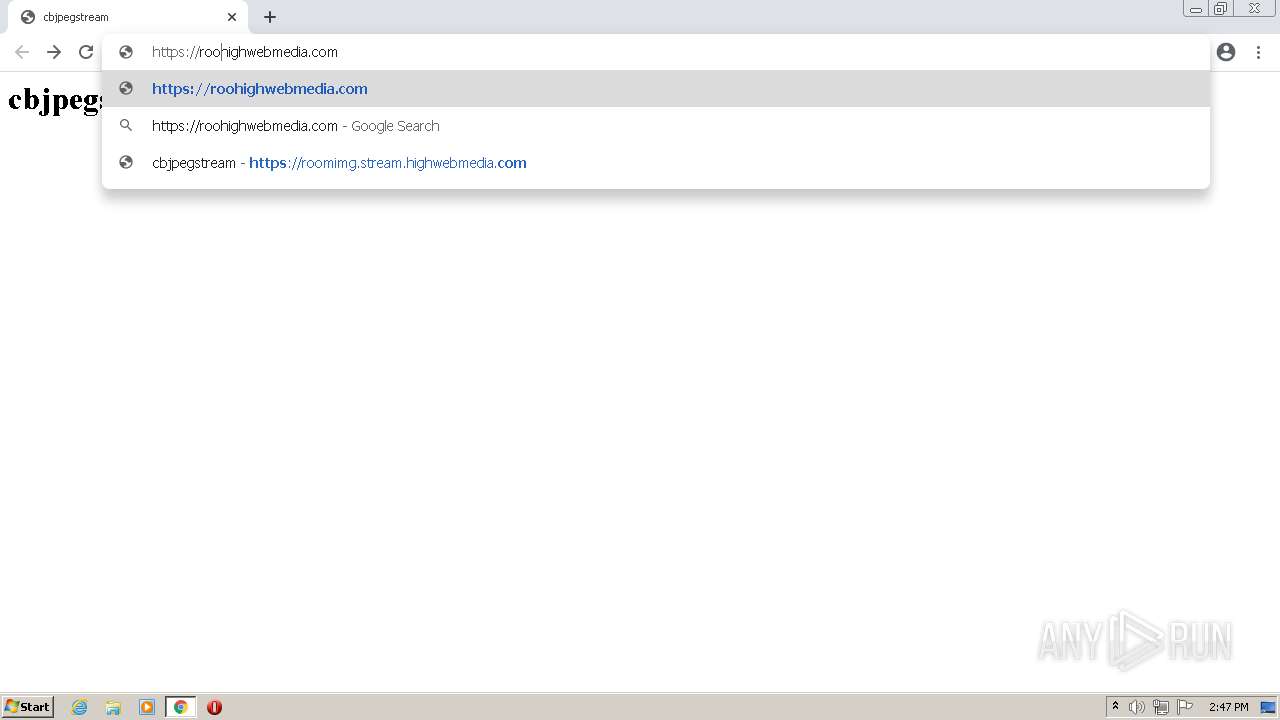Image resolution: width=1280 pixels, height=720 pixels.
Task: Open the Windows Start menu
Action: coord(27,707)
